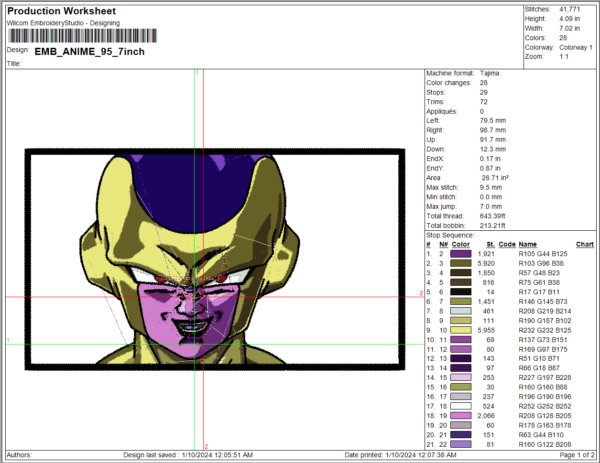Click 'Wilcom EmbroideryStudio - Designing' text

(63, 23)
